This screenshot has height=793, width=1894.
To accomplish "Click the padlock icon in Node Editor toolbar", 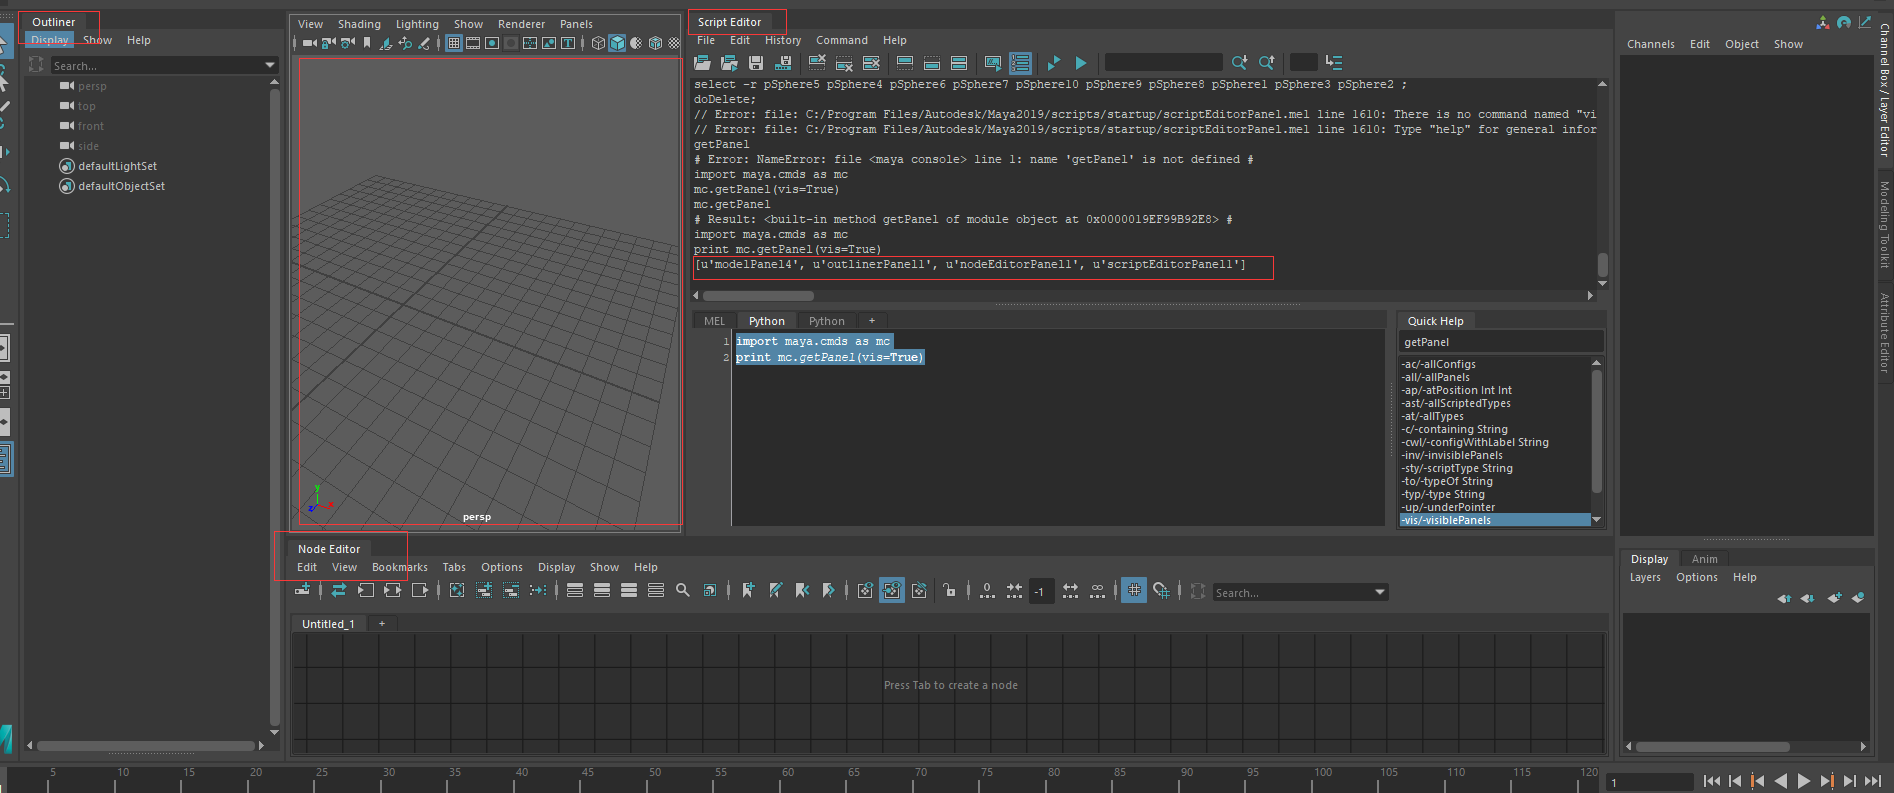I will (949, 591).
